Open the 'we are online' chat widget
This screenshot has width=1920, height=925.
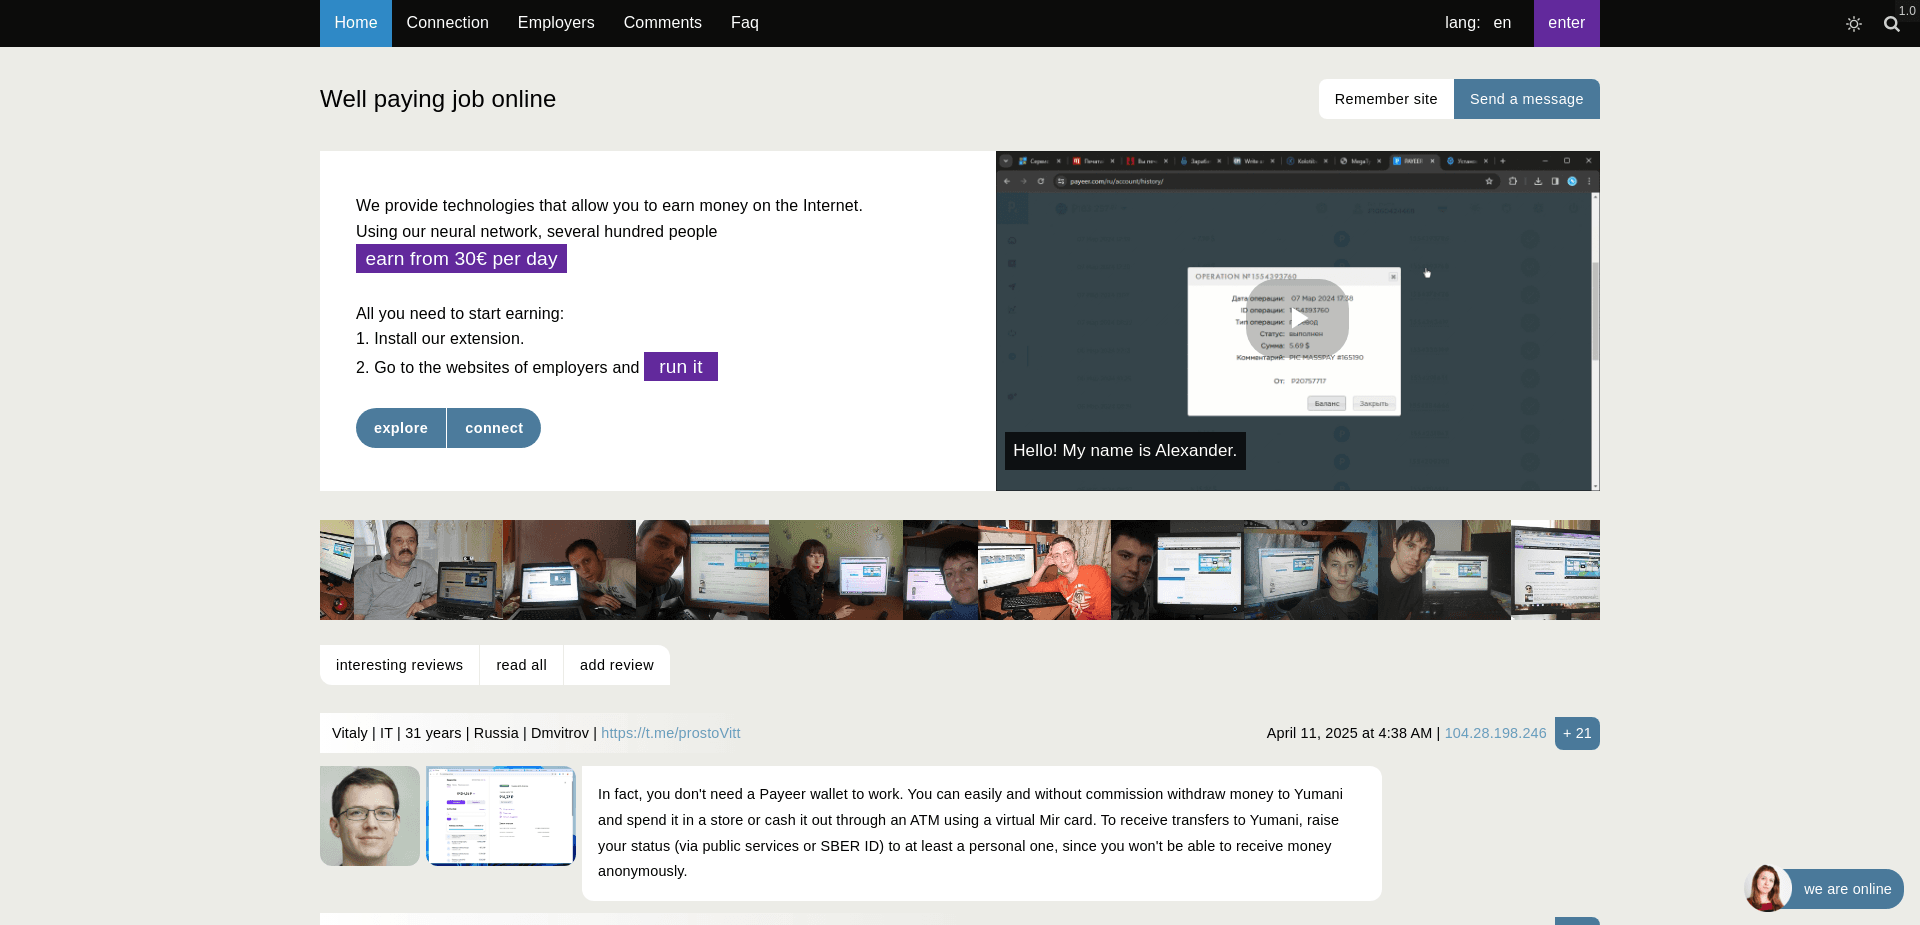click(1845, 889)
